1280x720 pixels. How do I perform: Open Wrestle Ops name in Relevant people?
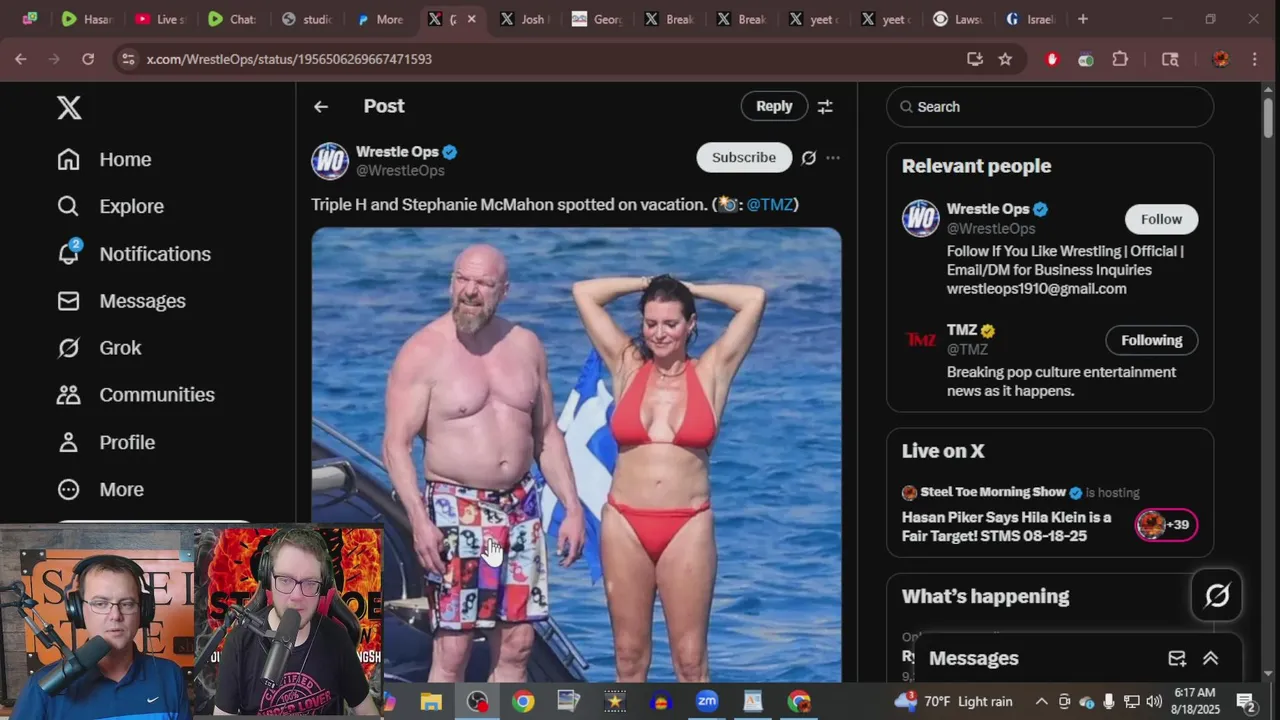988,209
